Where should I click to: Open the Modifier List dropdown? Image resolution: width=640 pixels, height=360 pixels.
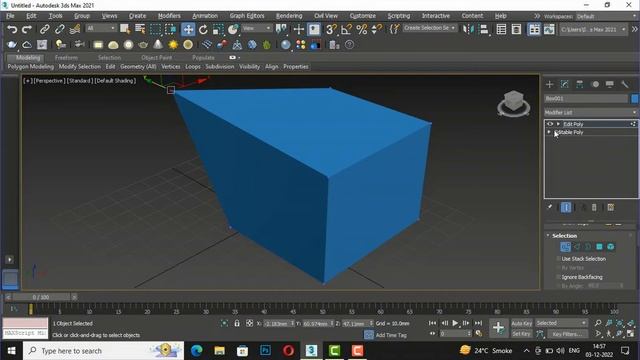[591, 112]
